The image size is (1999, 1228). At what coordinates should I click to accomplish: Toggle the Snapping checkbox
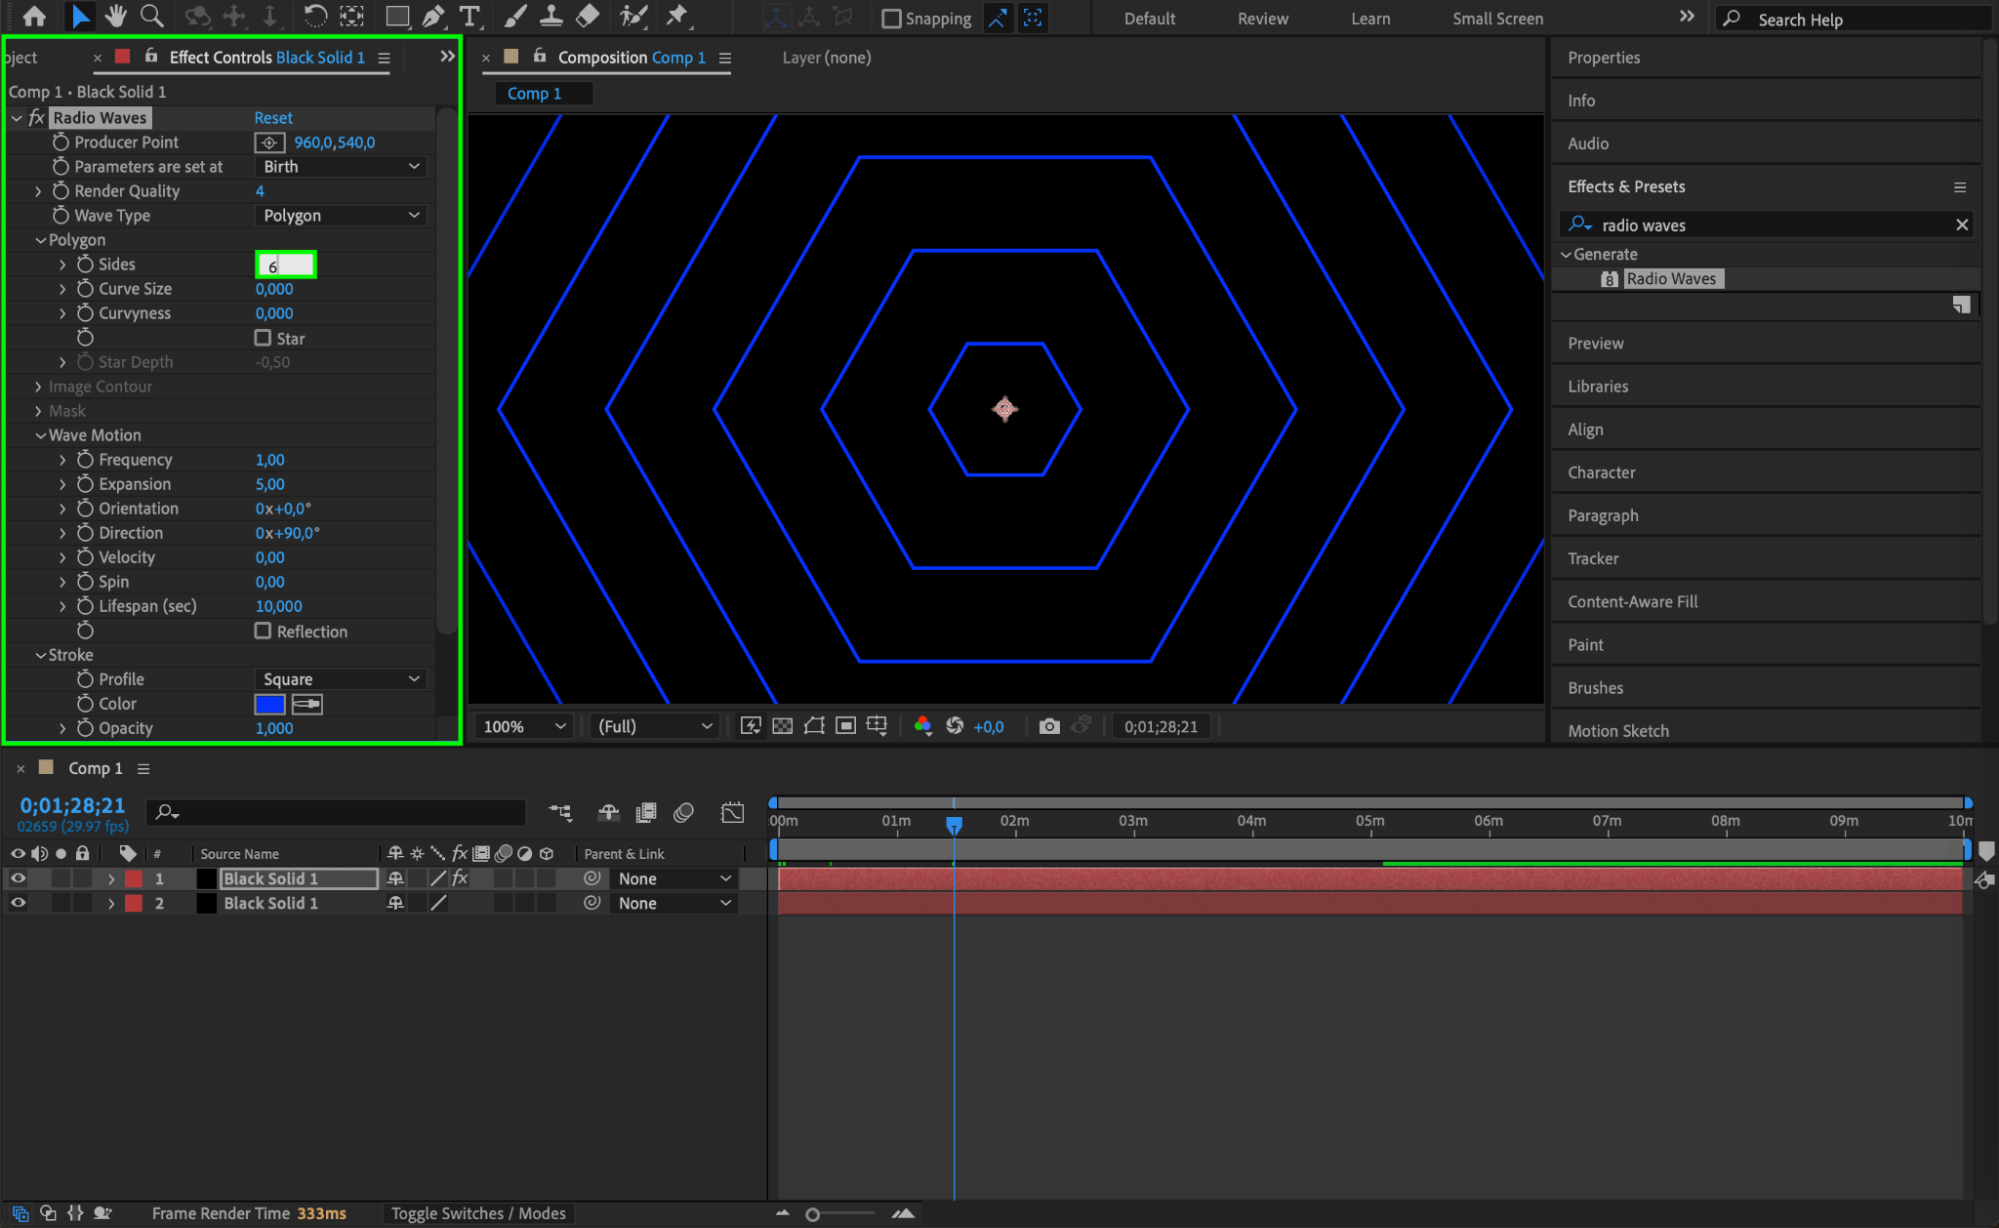pyautogui.click(x=892, y=18)
